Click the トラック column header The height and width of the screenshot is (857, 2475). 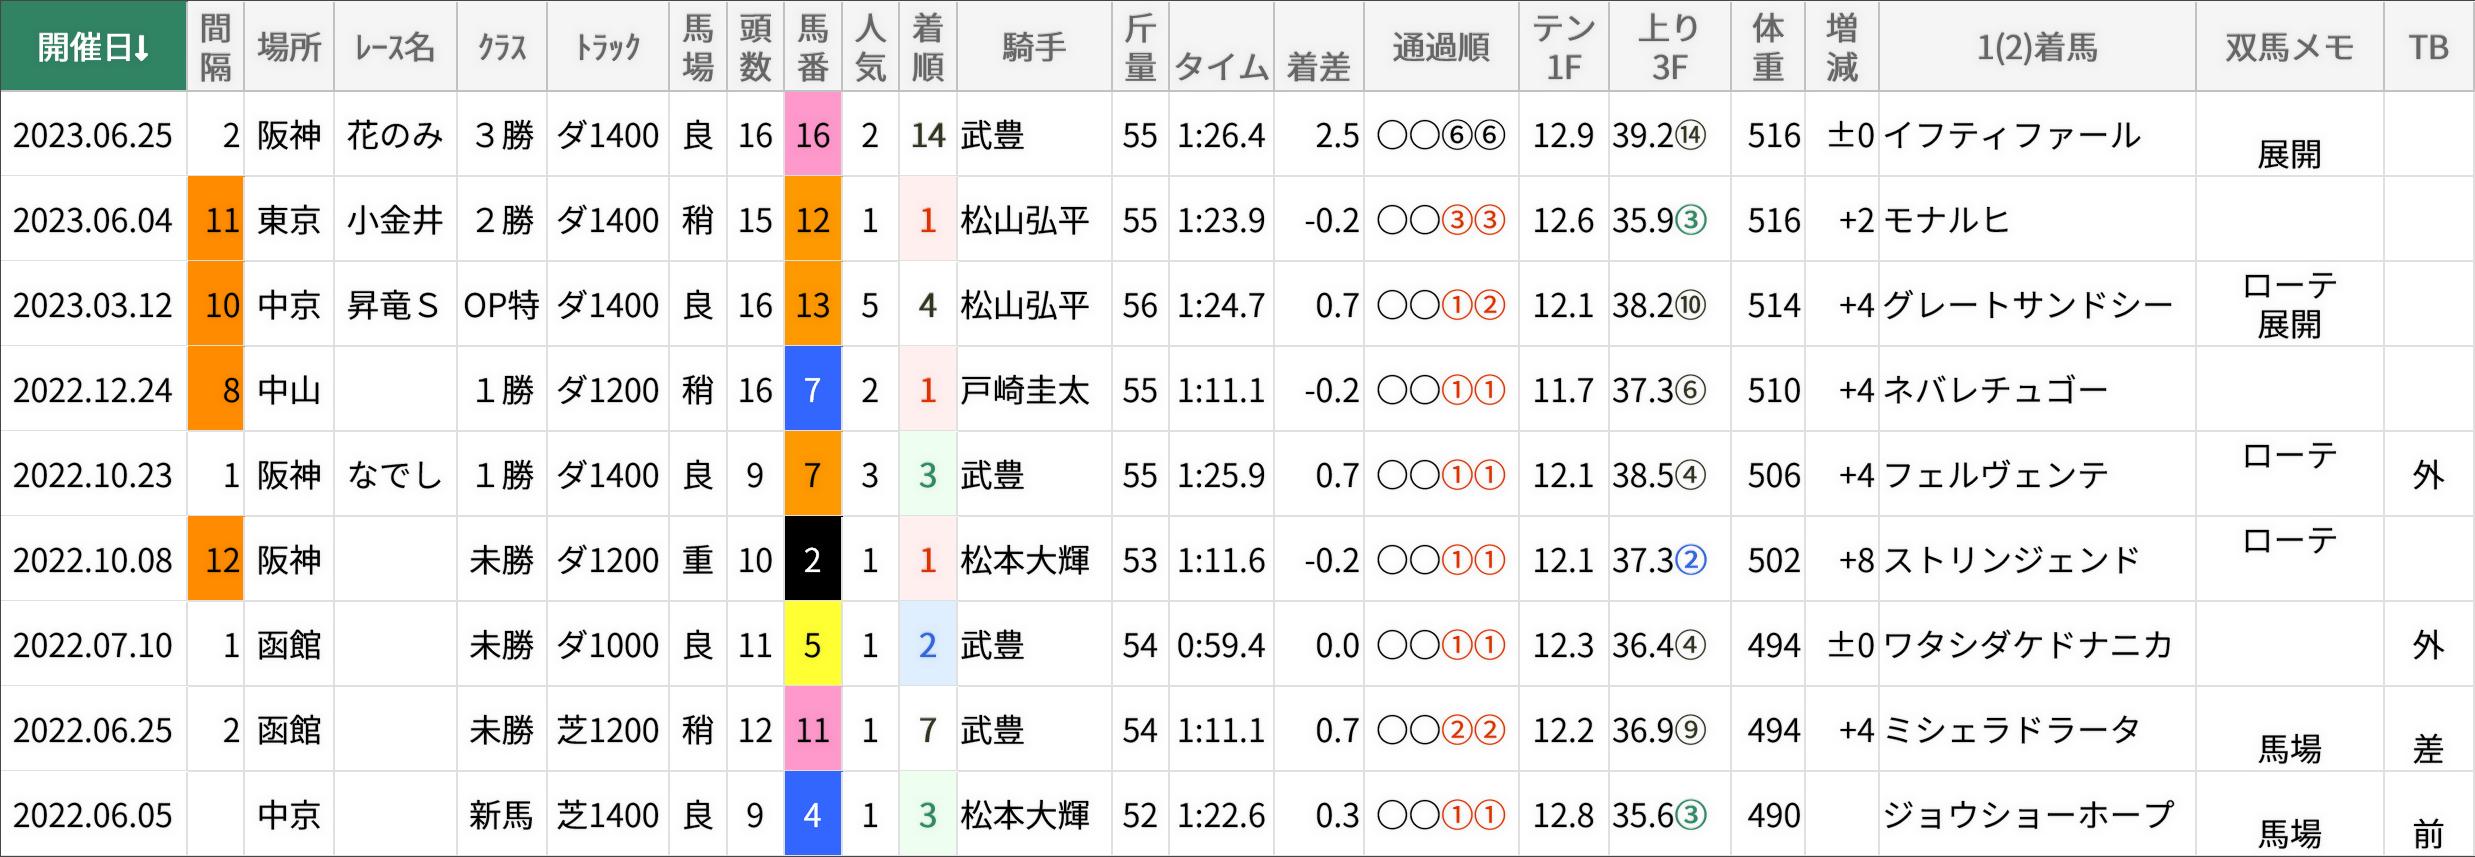point(608,46)
